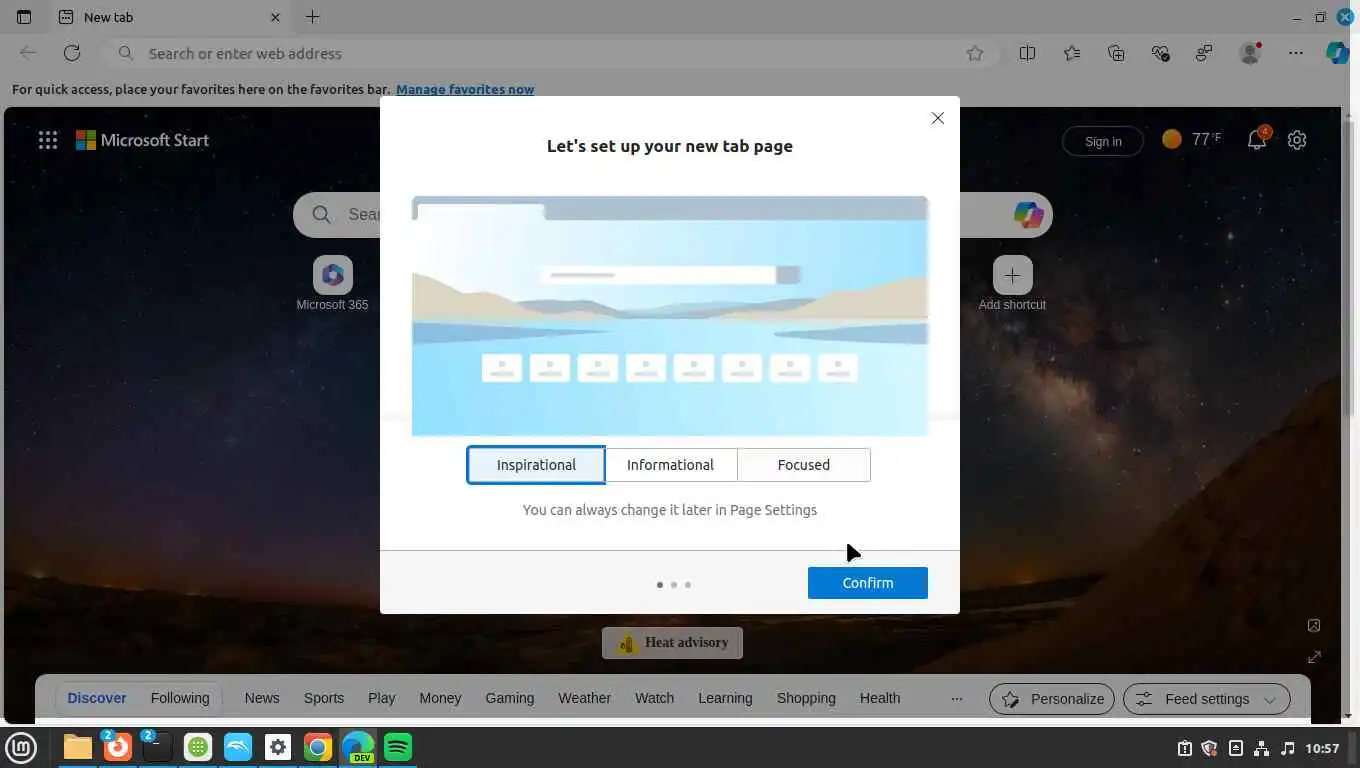Refresh the page with the reload icon
1360x768 pixels.
coord(72,53)
